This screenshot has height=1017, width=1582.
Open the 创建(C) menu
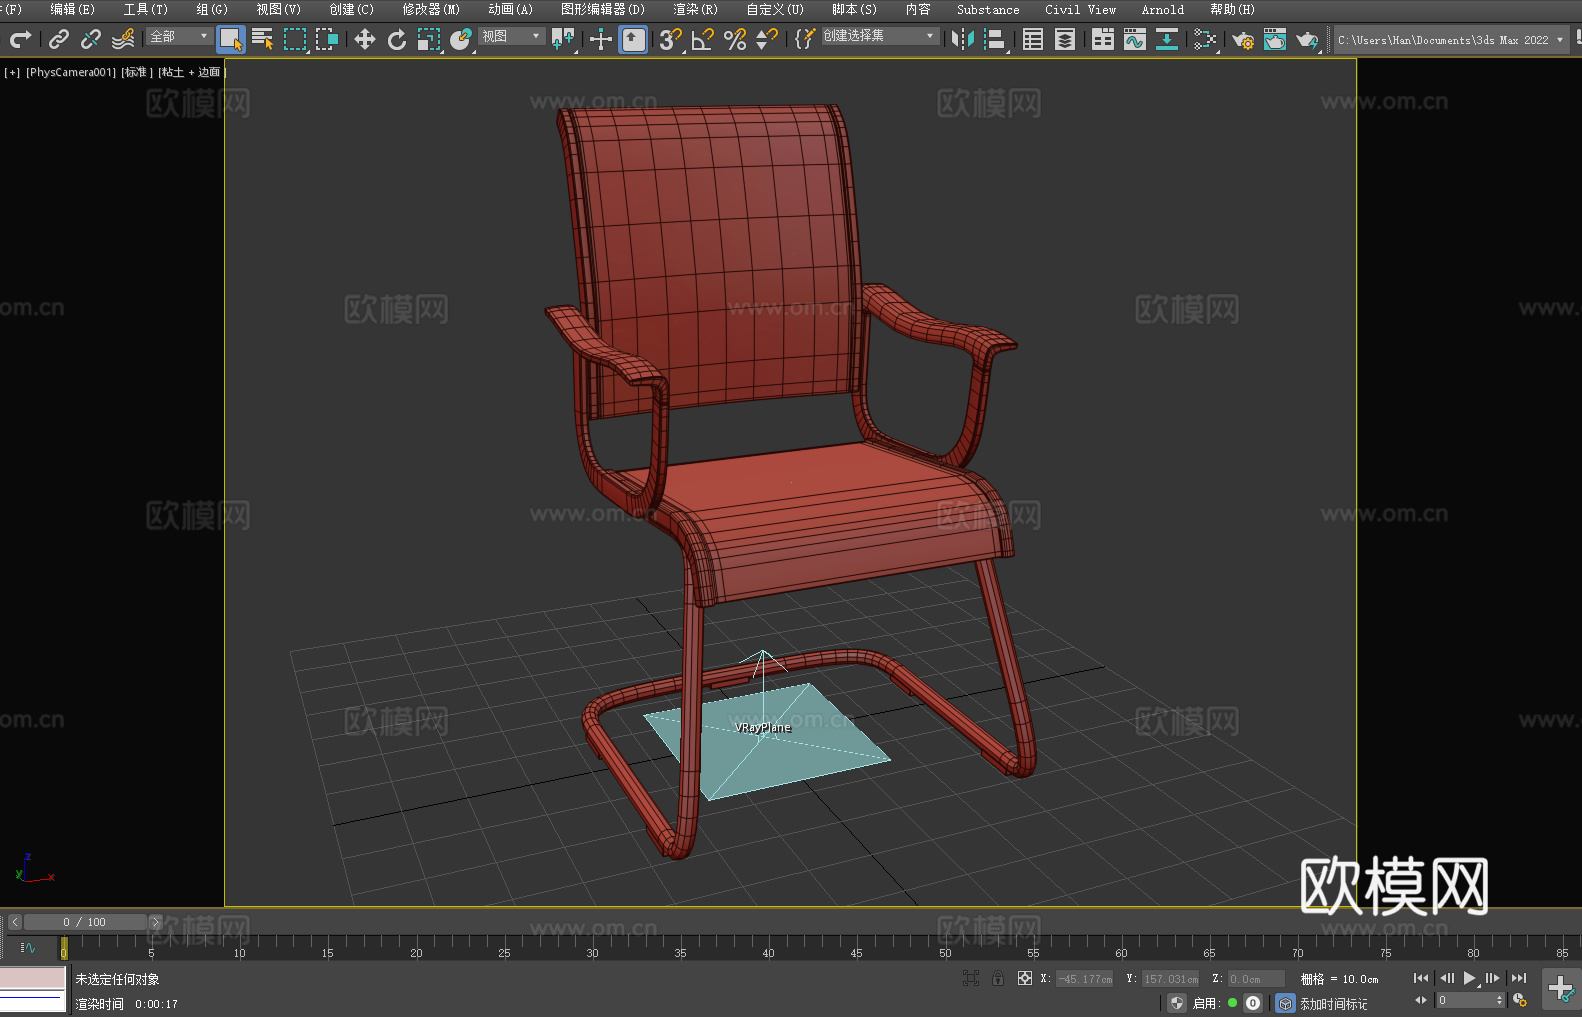click(x=352, y=9)
